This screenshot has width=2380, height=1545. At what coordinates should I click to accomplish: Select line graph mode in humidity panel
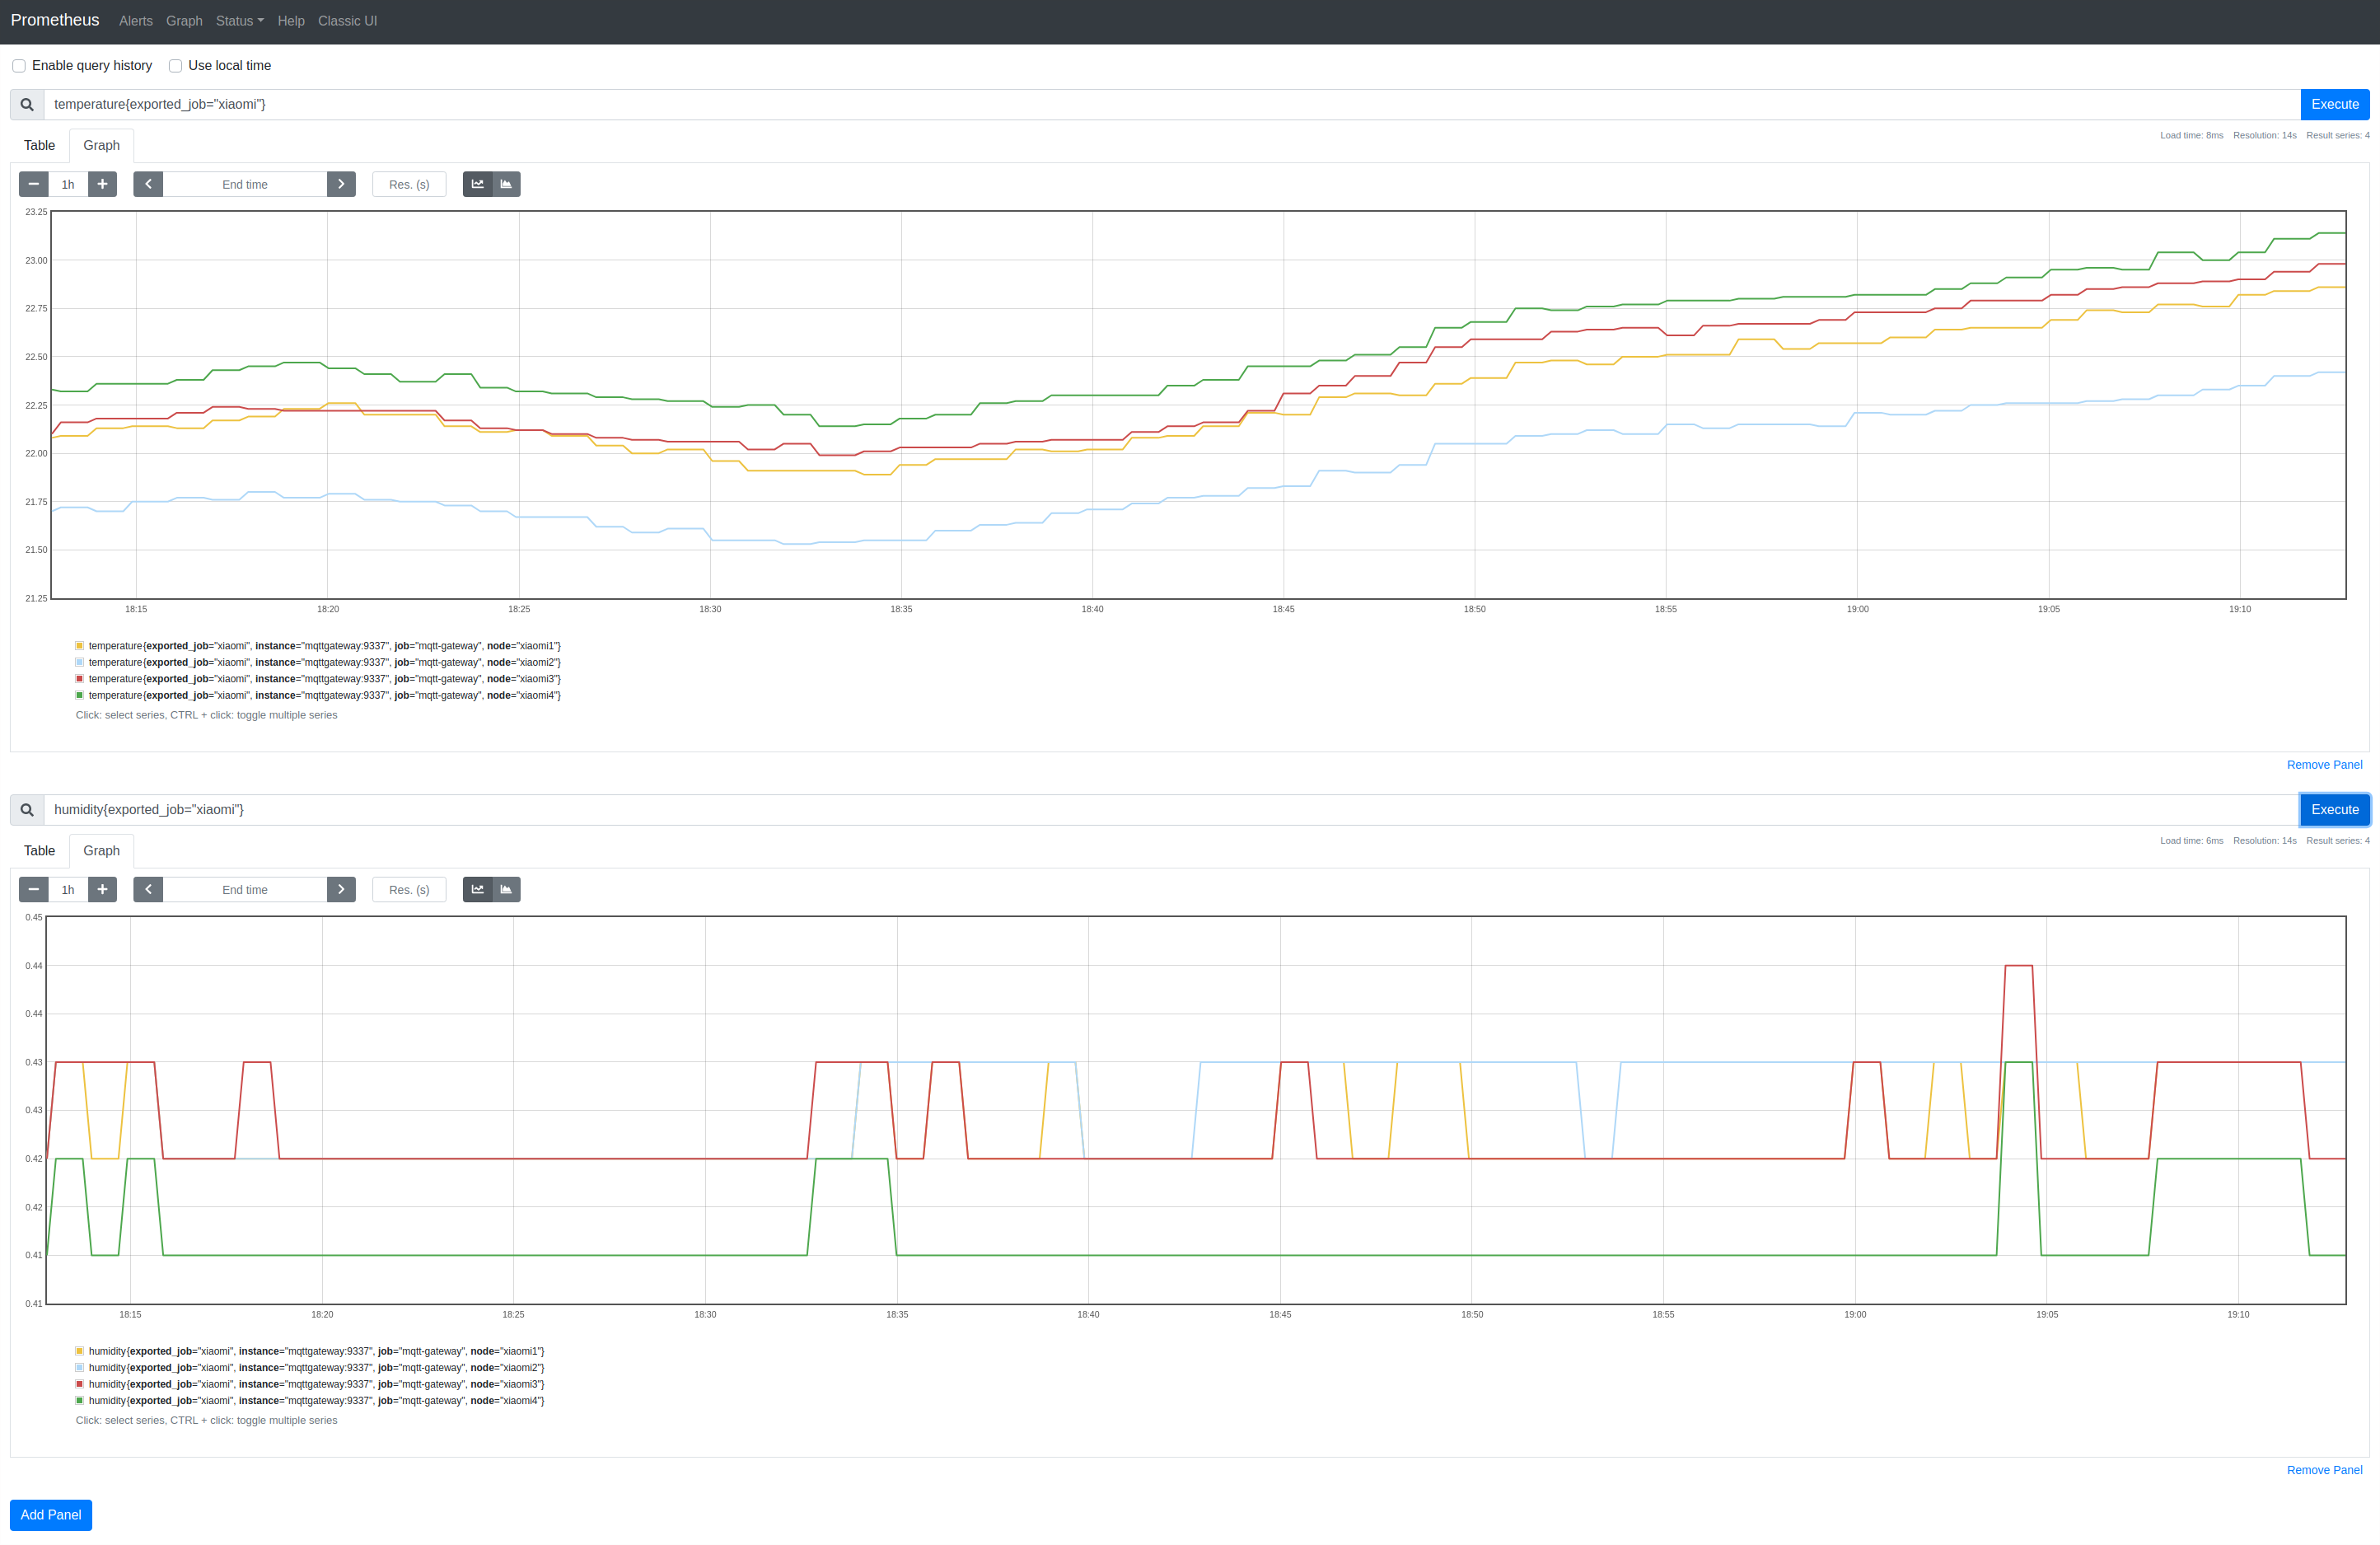coord(477,889)
